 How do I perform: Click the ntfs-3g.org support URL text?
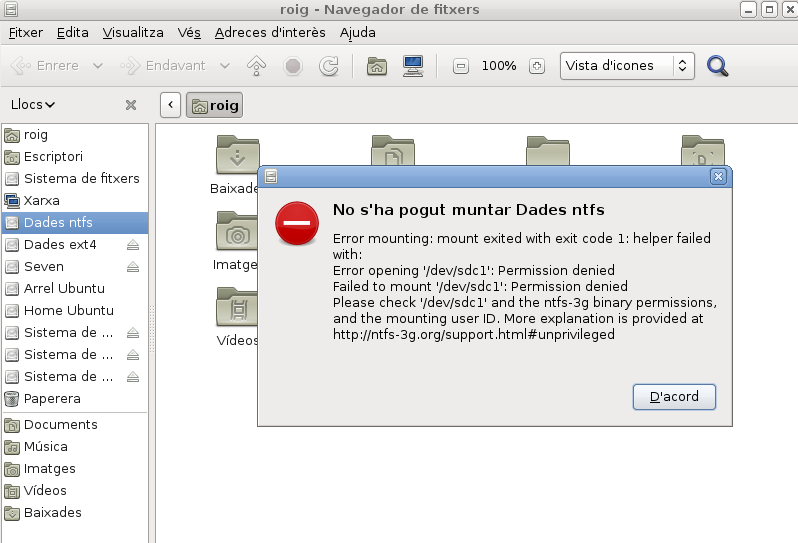point(474,334)
